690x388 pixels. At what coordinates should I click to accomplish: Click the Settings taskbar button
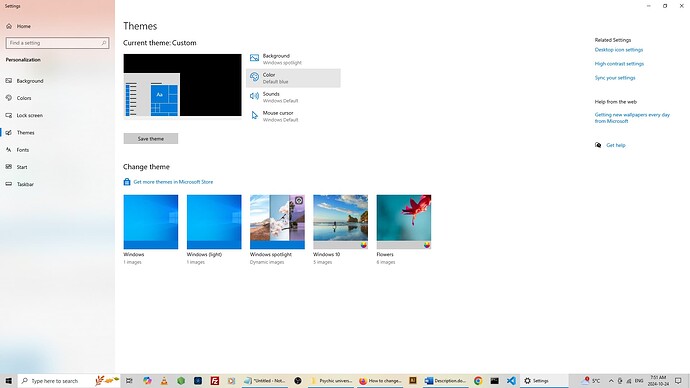coord(544,381)
